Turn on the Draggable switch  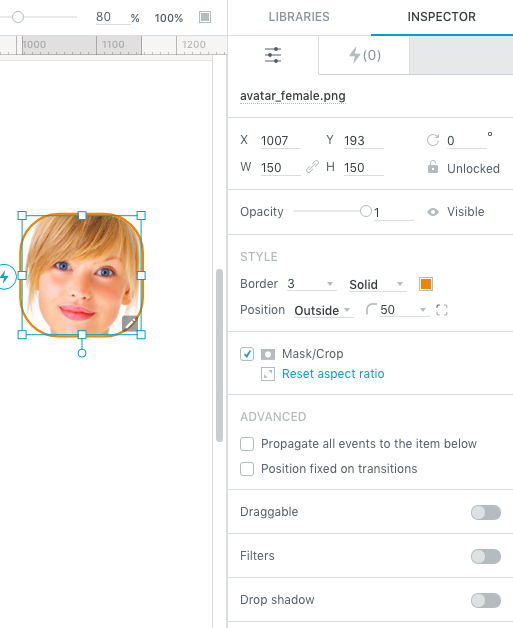point(486,512)
